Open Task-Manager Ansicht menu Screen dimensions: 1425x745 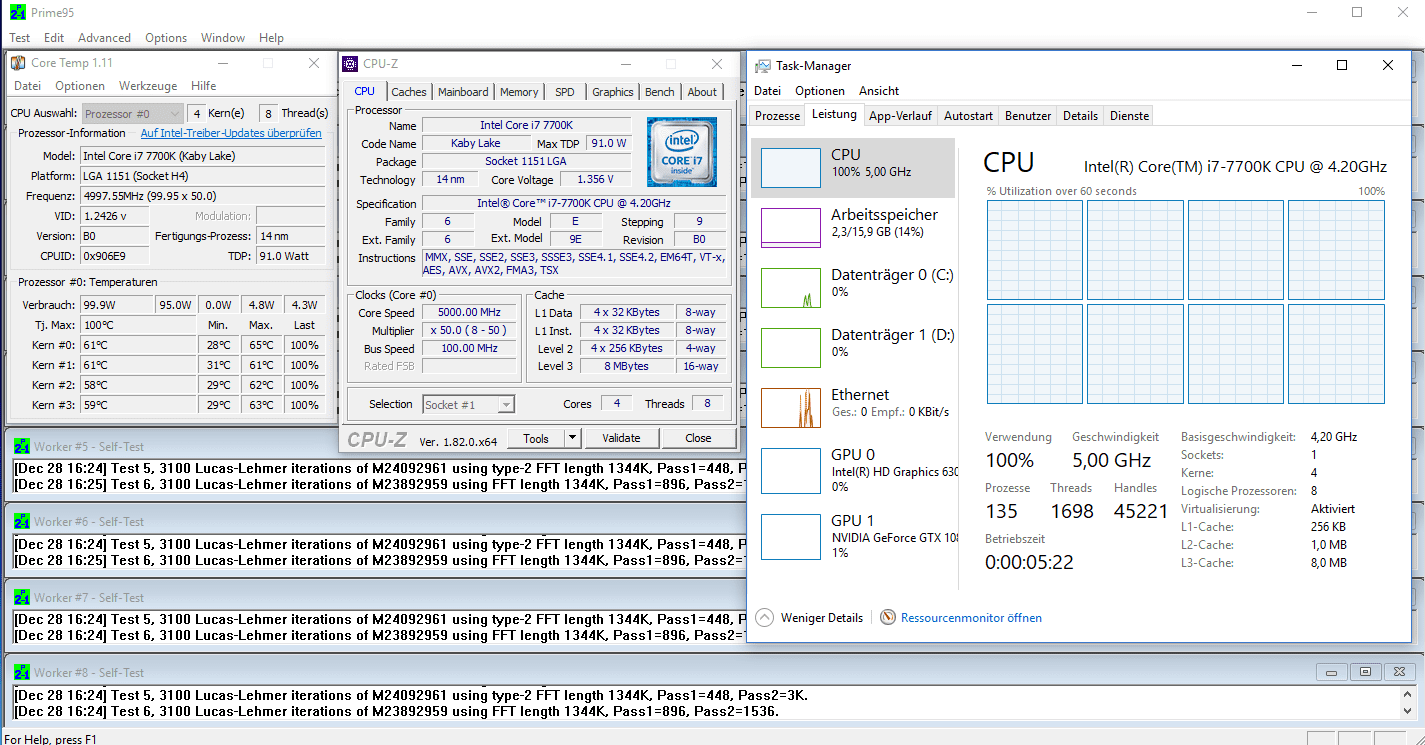(879, 90)
